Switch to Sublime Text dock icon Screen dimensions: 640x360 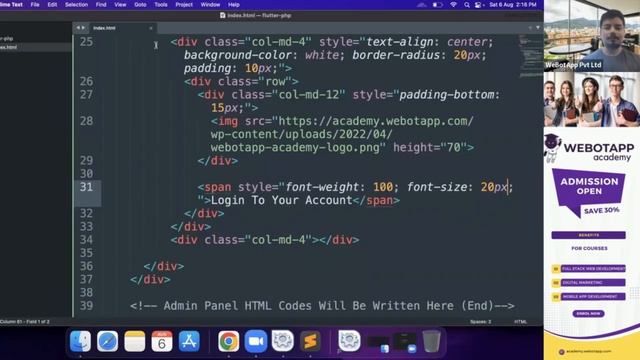point(310,341)
